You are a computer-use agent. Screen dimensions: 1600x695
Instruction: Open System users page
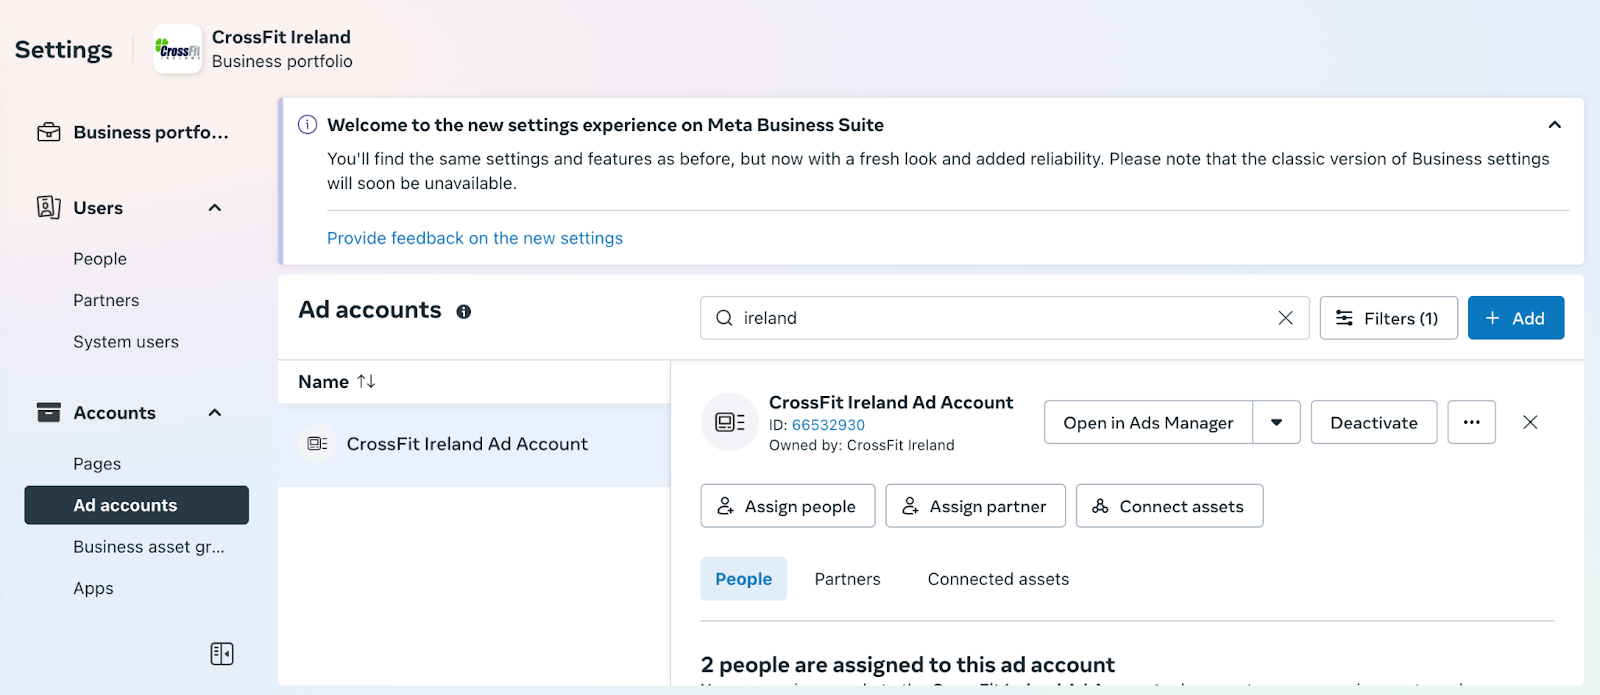[x=126, y=342]
